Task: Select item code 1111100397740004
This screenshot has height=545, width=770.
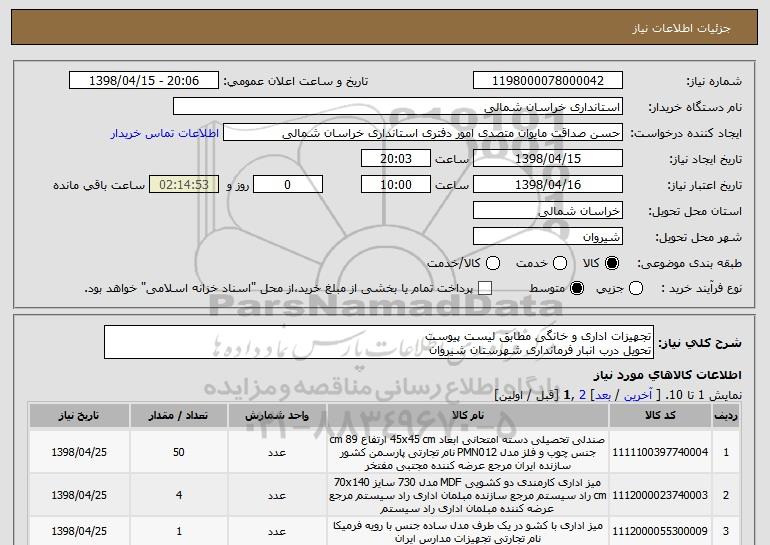Action: click(x=660, y=452)
